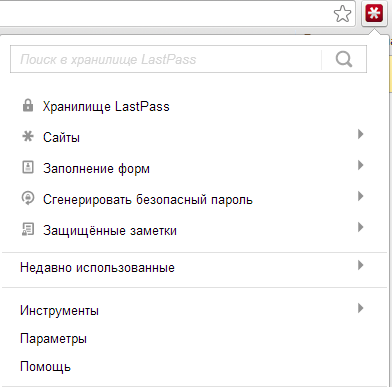Click the asterisk icon beside Сайты
This screenshot has width=392, height=387.
tap(28, 136)
